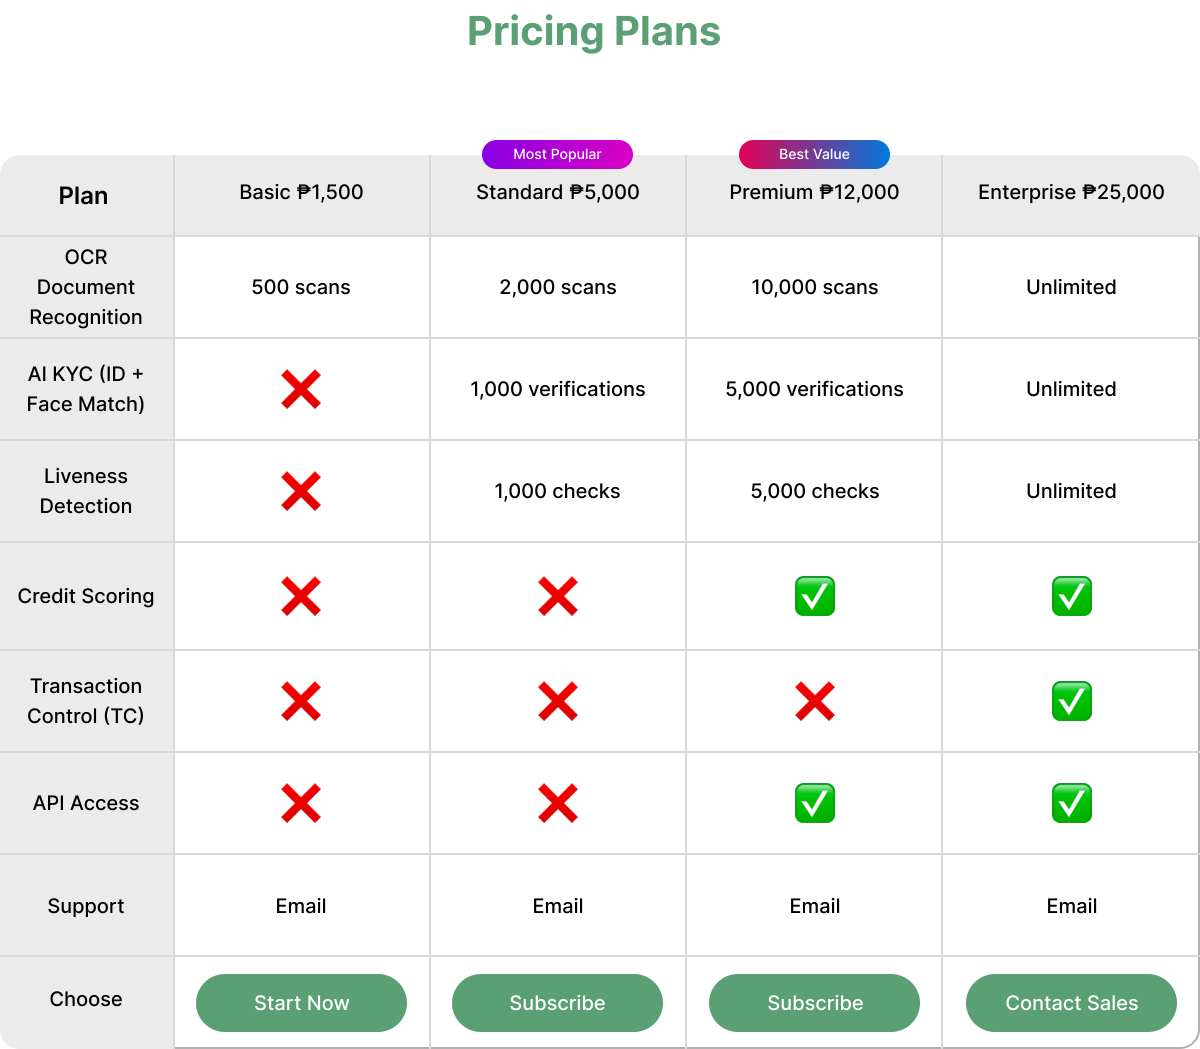
Task: Click the green checkmark for Premium Credit Scoring
Action: (x=815, y=596)
